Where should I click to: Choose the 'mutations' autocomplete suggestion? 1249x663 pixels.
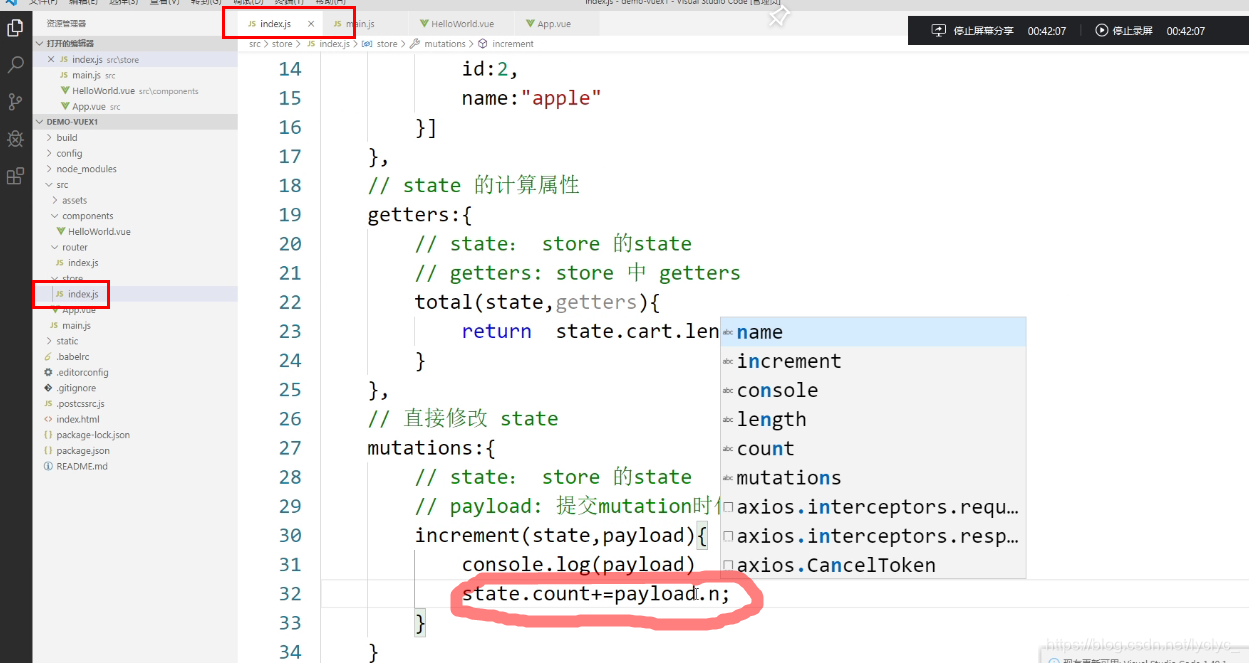pos(873,478)
